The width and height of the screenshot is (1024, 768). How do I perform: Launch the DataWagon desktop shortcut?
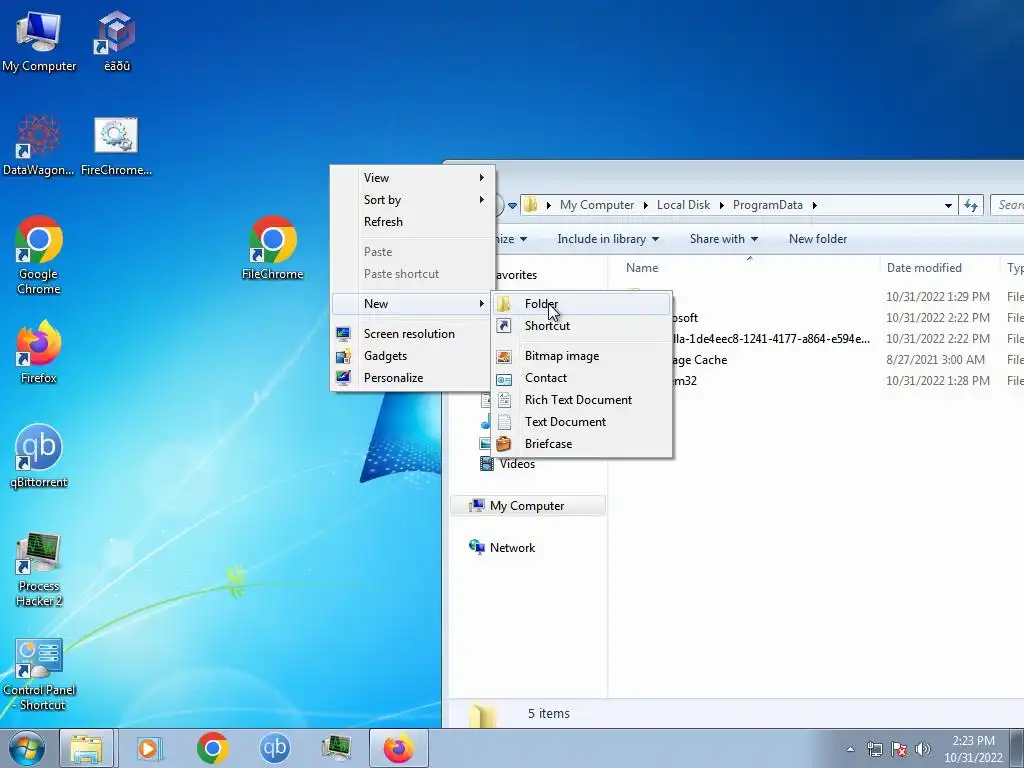tap(39, 146)
